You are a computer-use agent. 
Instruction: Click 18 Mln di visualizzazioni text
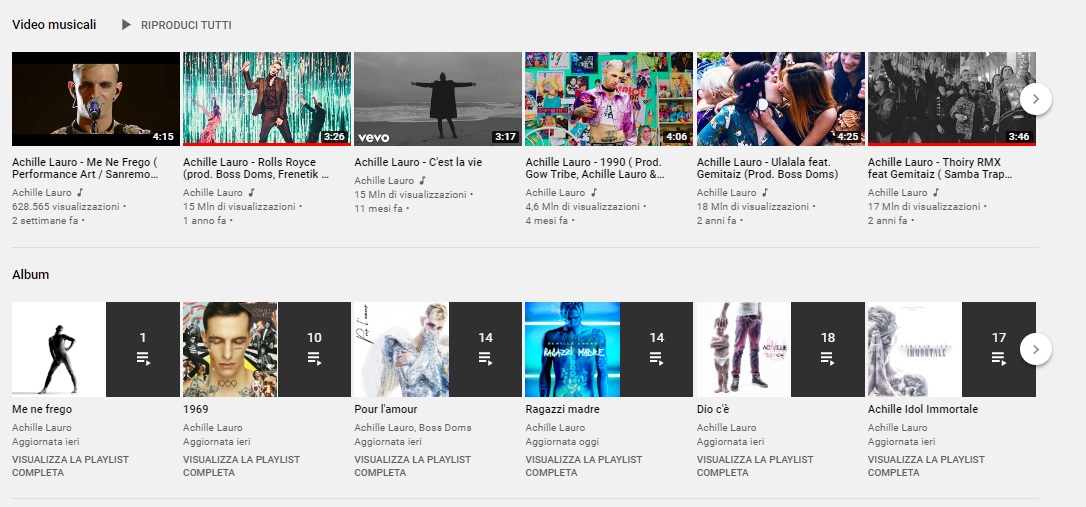(752, 206)
